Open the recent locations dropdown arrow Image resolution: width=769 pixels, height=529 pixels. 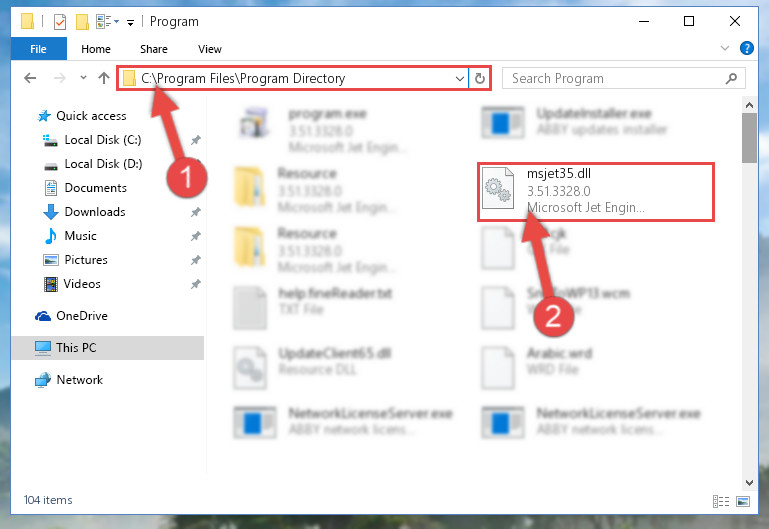click(x=83, y=77)
